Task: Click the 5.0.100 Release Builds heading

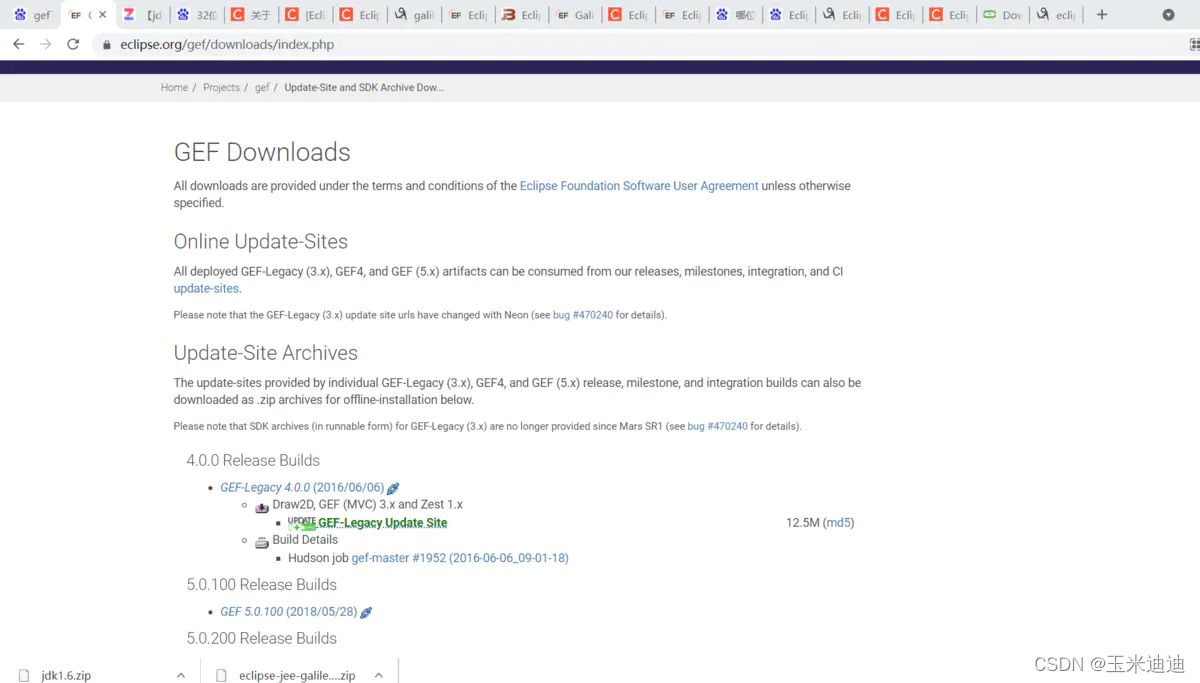Action: click(261, 585)
